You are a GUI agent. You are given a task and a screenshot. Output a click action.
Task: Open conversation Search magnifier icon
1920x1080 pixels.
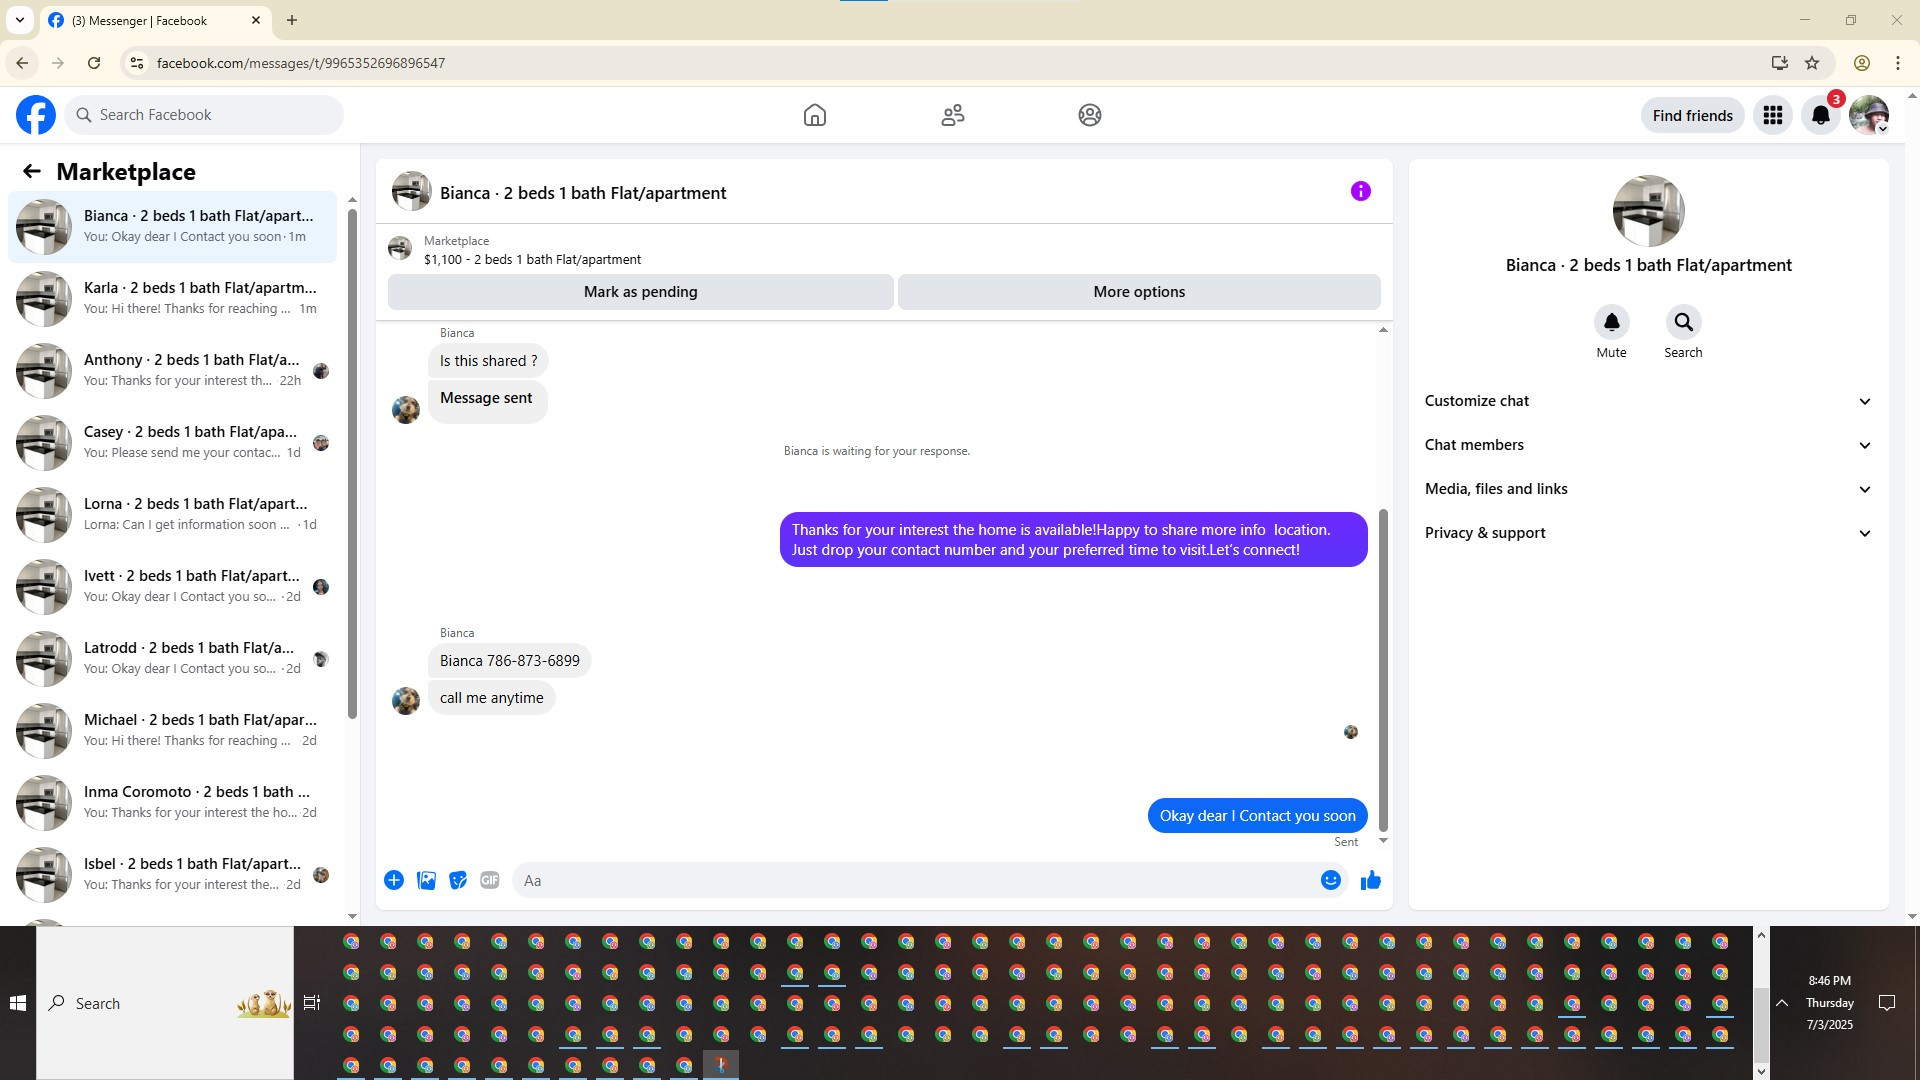tap(1683, 322)
